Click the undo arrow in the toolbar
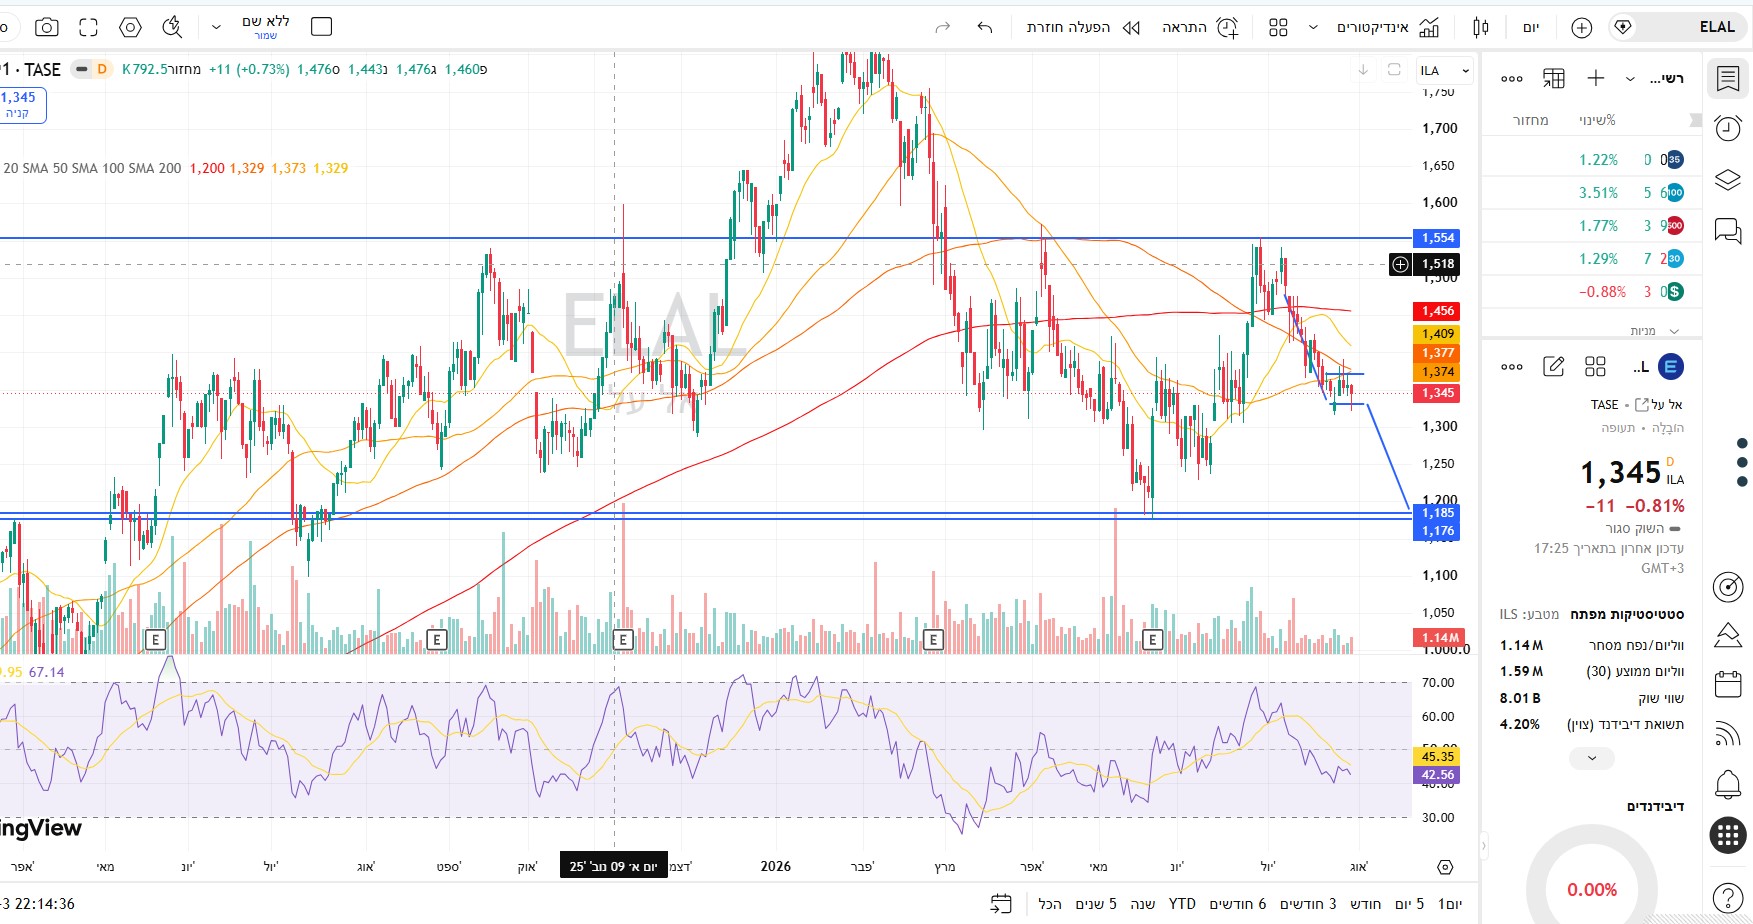 pyautogui.click(x=985, y=27)
